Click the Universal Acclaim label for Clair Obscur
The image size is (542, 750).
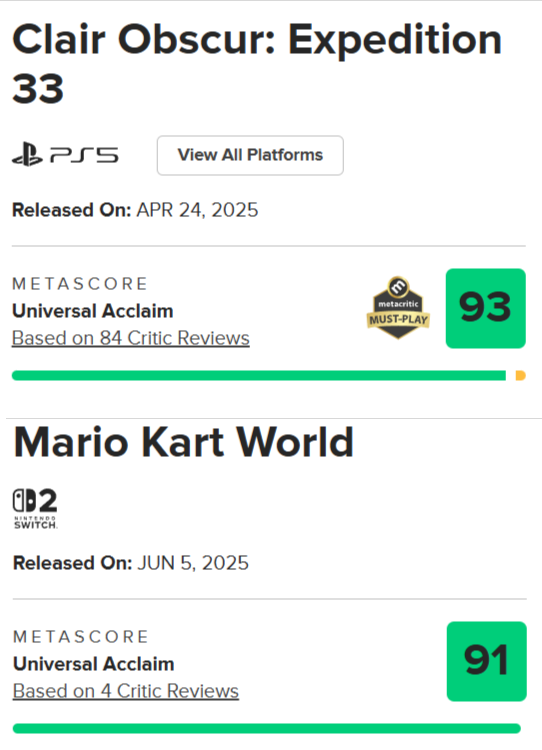(x=93, y=311)
